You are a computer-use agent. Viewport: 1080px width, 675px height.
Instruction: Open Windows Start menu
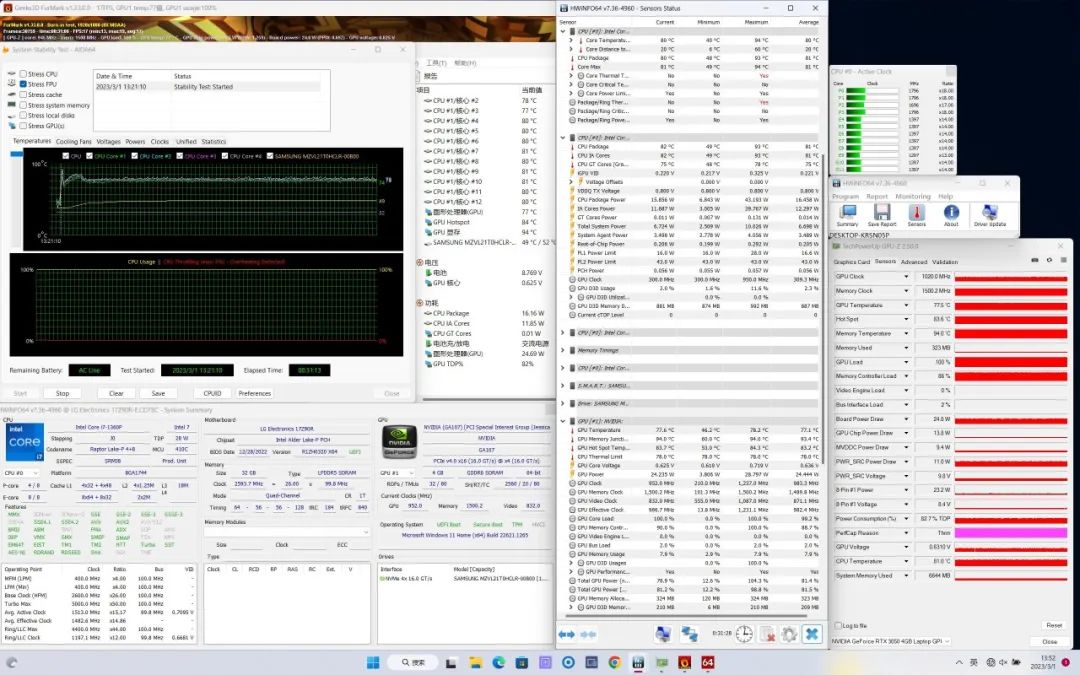click(373, 662)
